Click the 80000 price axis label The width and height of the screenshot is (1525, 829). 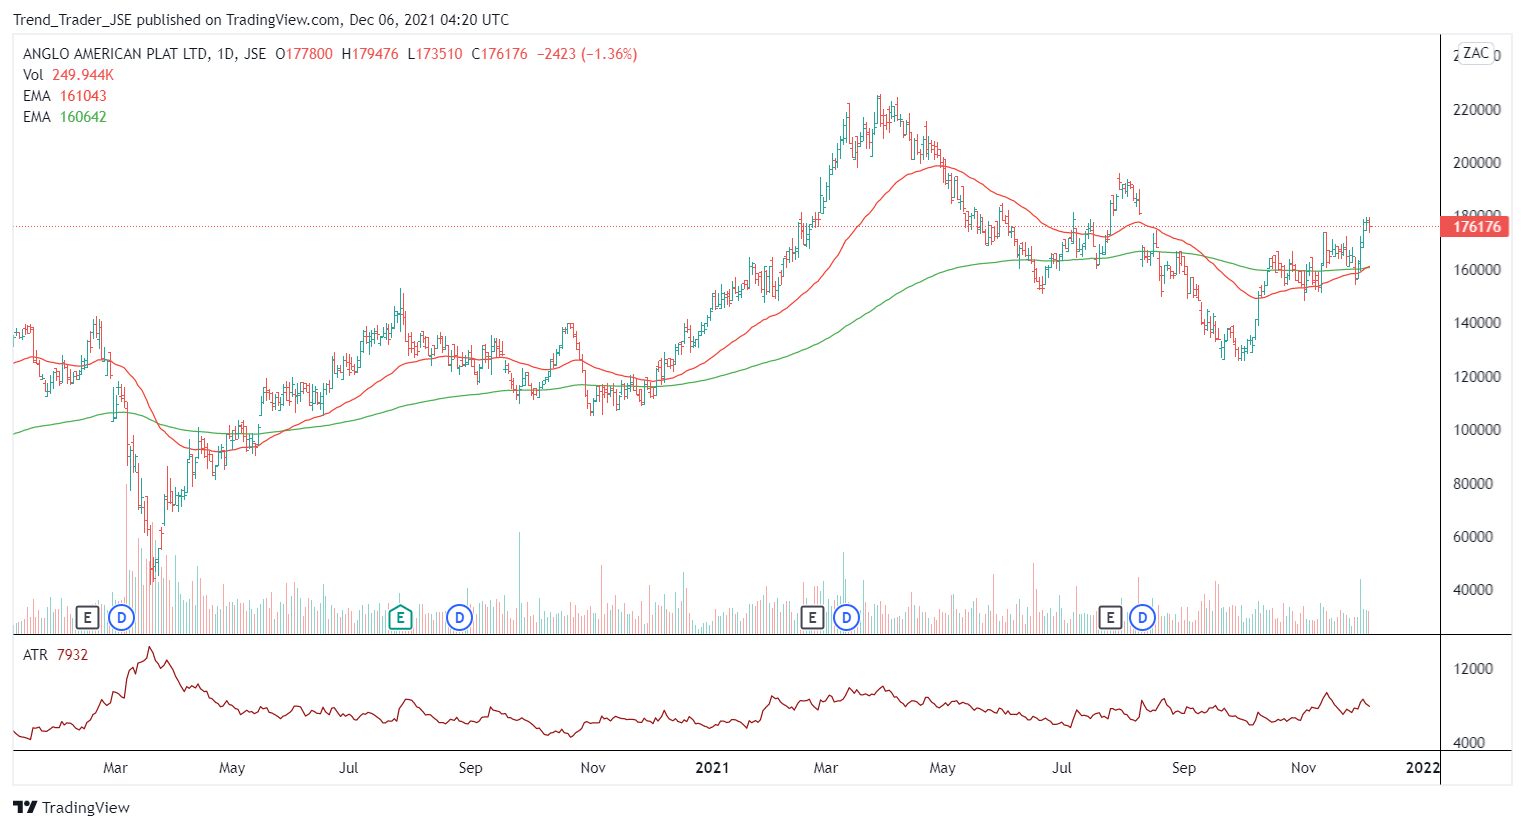tap(1472, 483)
